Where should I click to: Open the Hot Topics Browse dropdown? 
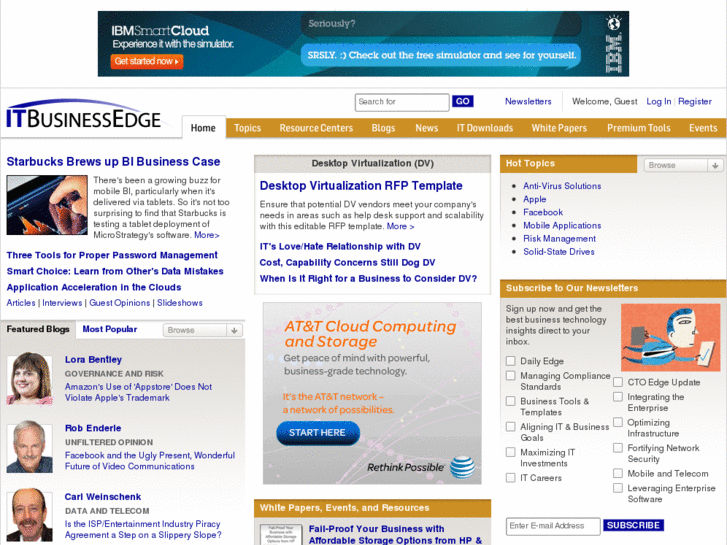coord(682,165)
